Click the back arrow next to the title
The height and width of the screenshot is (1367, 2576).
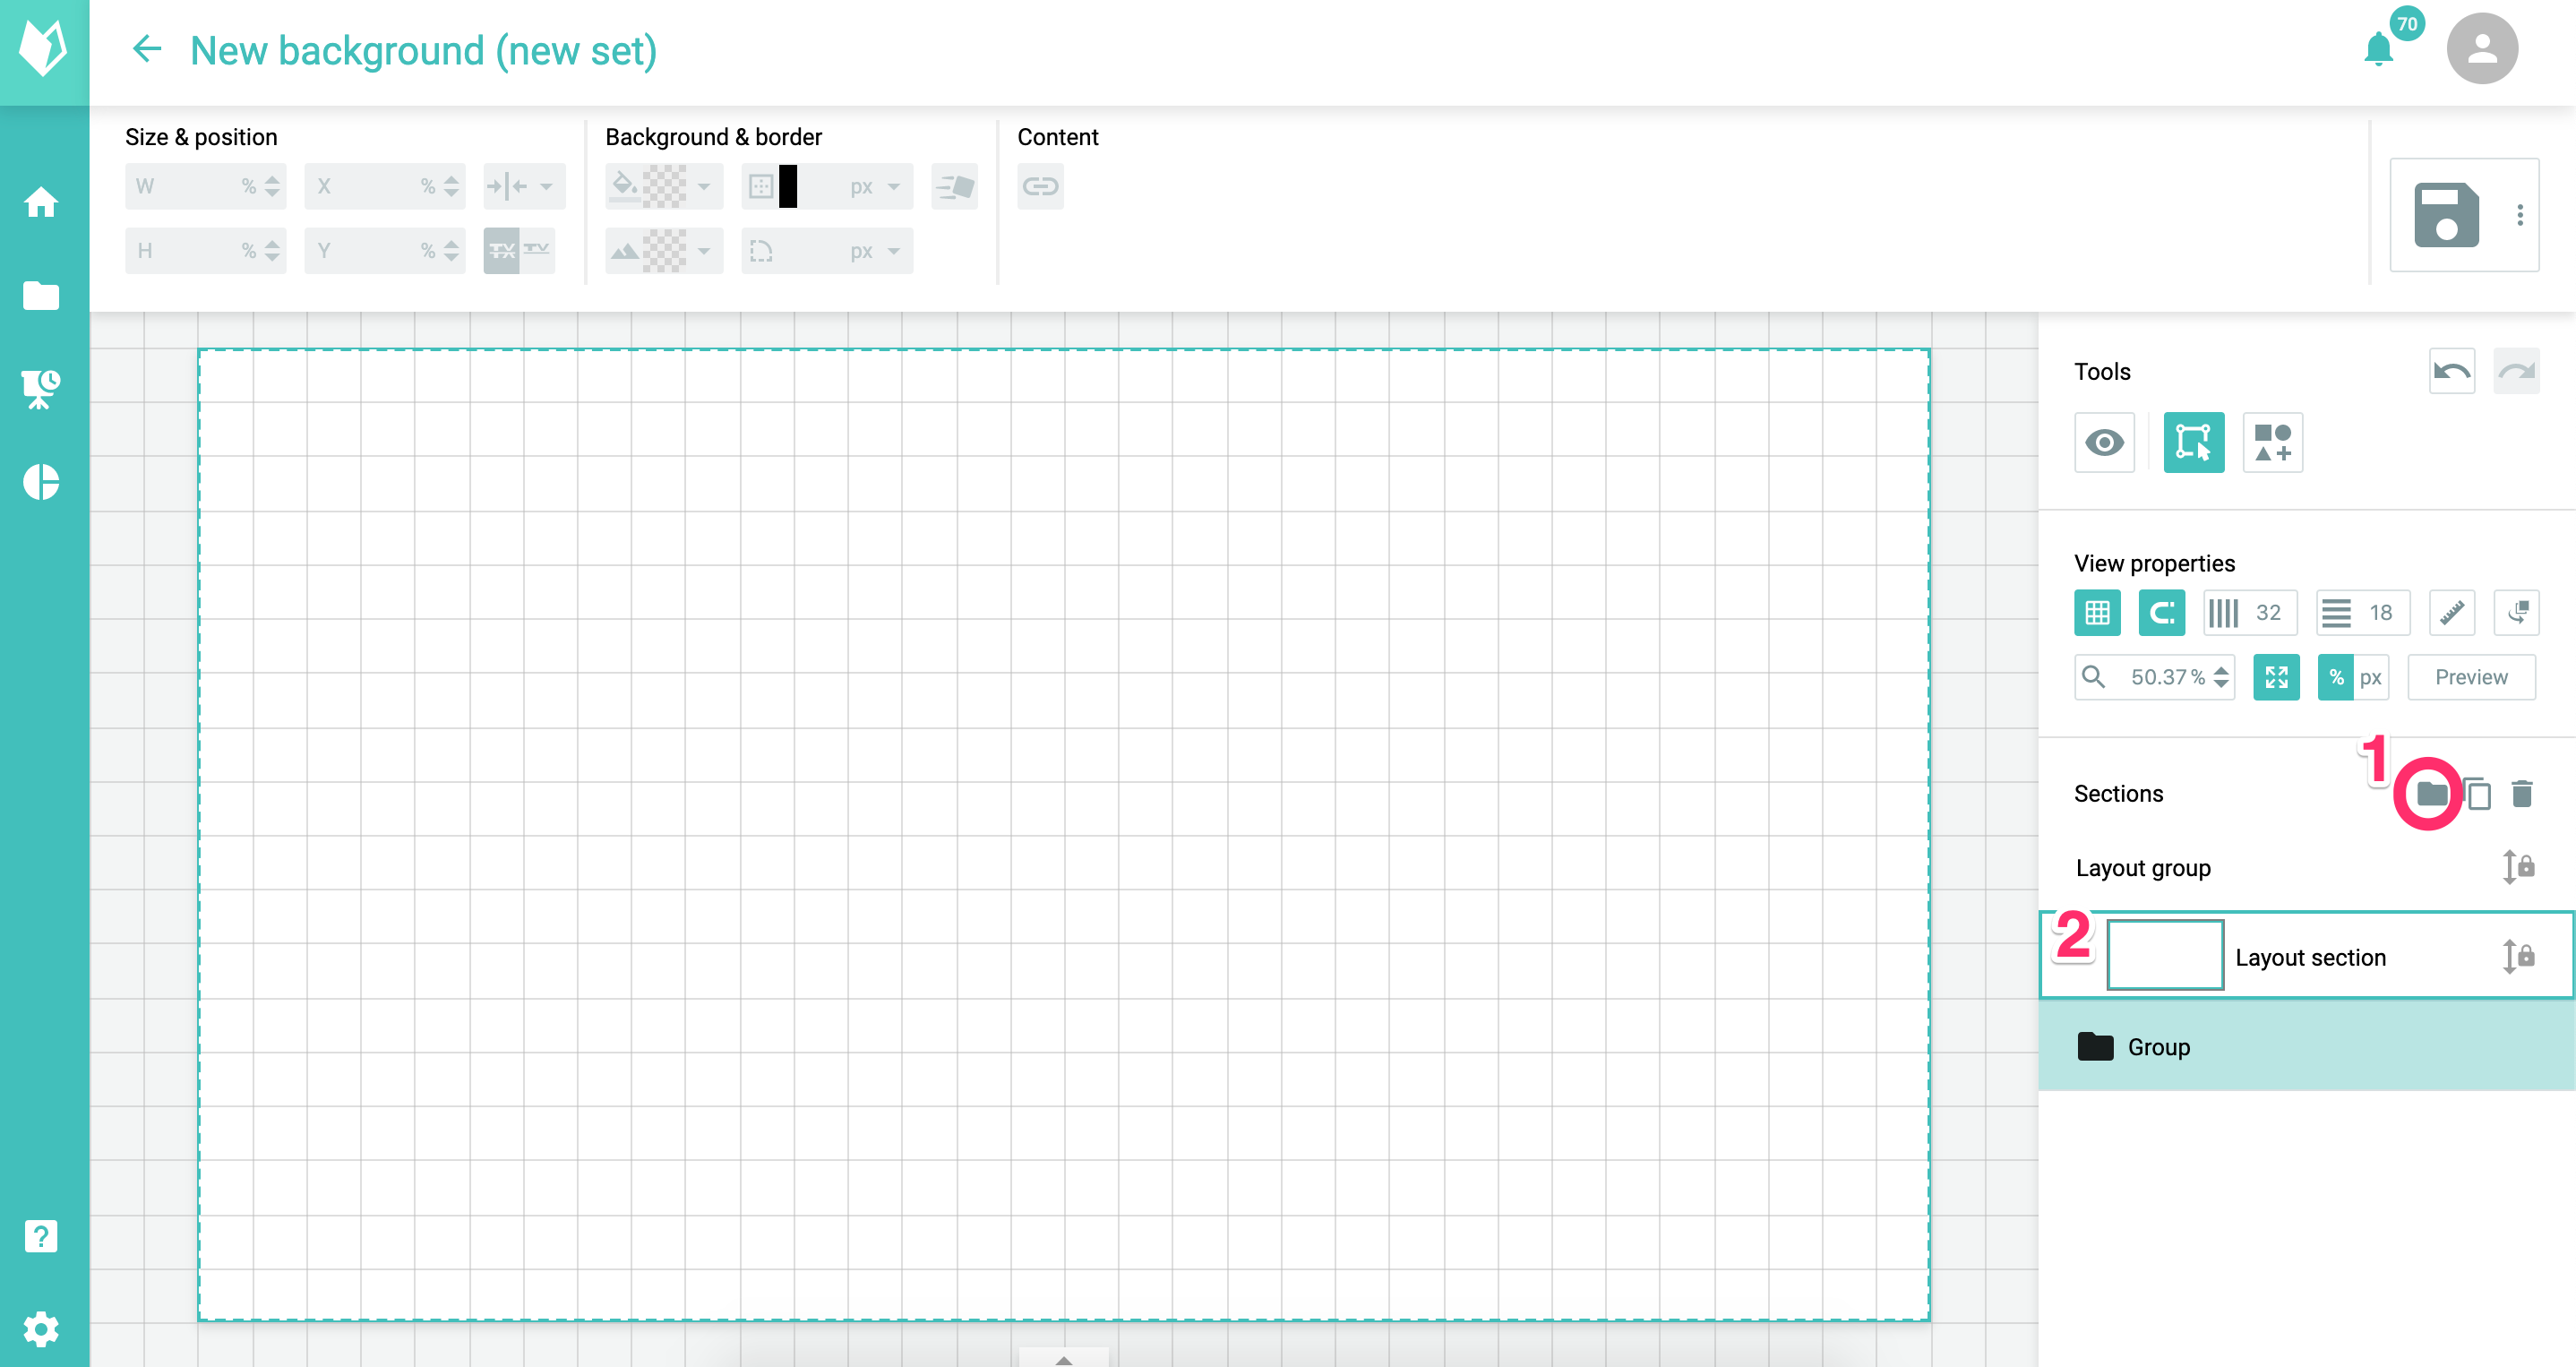[147, 49]
